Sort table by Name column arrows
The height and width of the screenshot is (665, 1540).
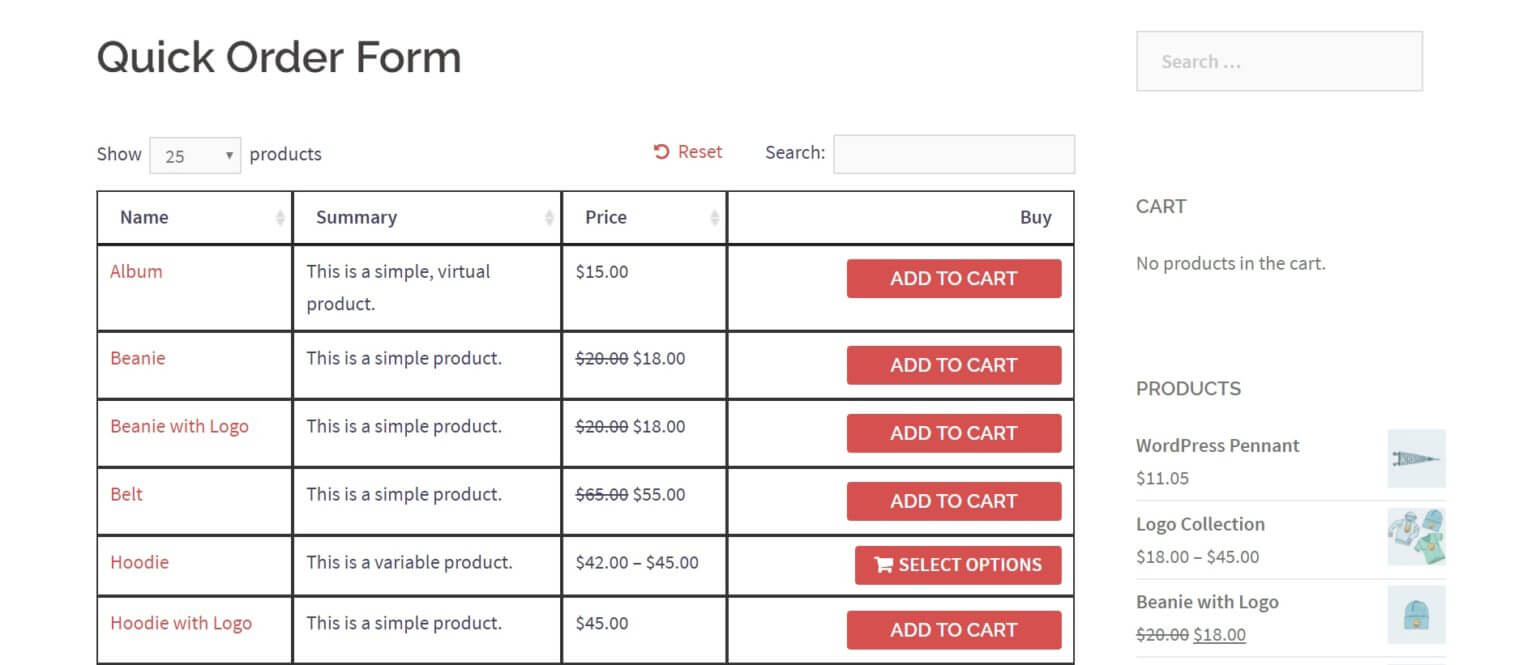280,218
